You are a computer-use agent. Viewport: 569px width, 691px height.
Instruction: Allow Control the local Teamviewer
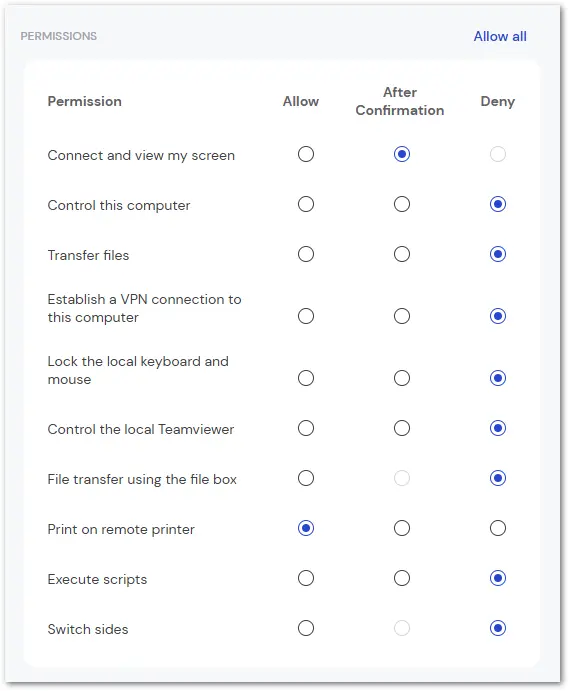[306, 428]
